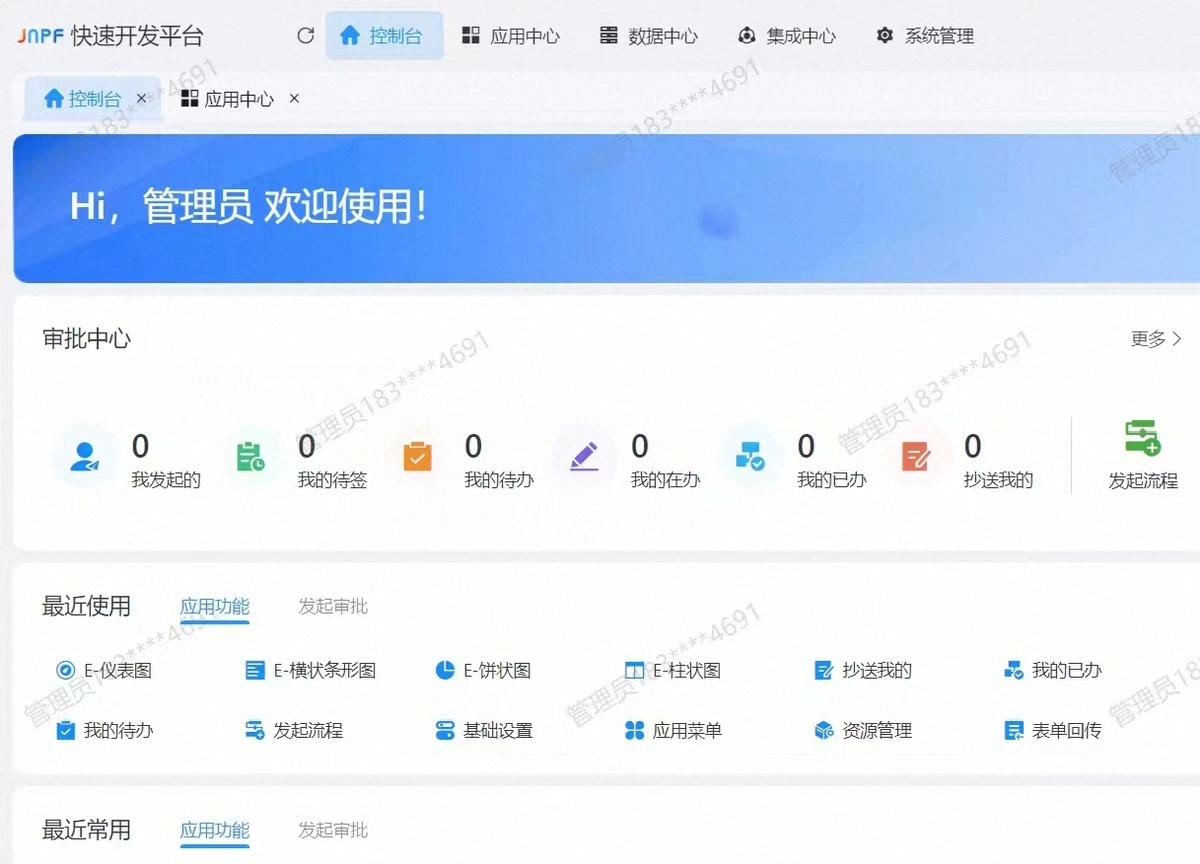Click the 资源管理 cube icon
The height and width of the screenshot is (864, 1200).
click(824, 731)
